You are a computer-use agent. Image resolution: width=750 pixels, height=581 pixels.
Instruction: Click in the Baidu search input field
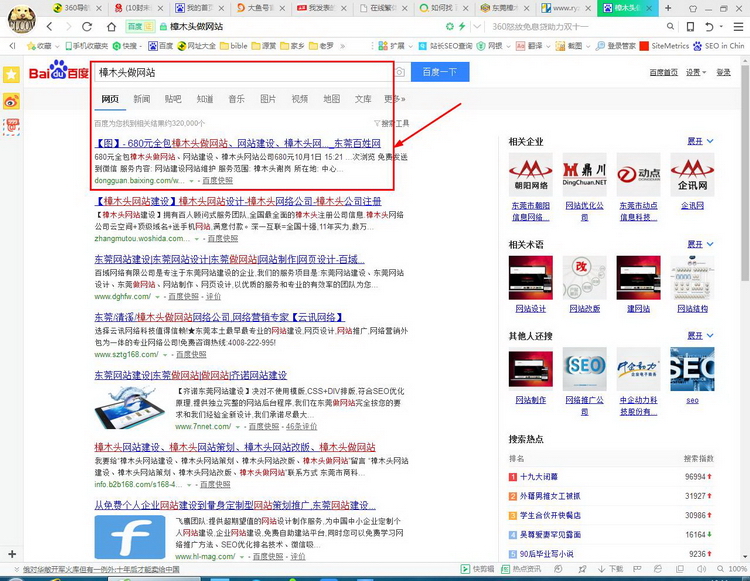click(x=243, y=72)
